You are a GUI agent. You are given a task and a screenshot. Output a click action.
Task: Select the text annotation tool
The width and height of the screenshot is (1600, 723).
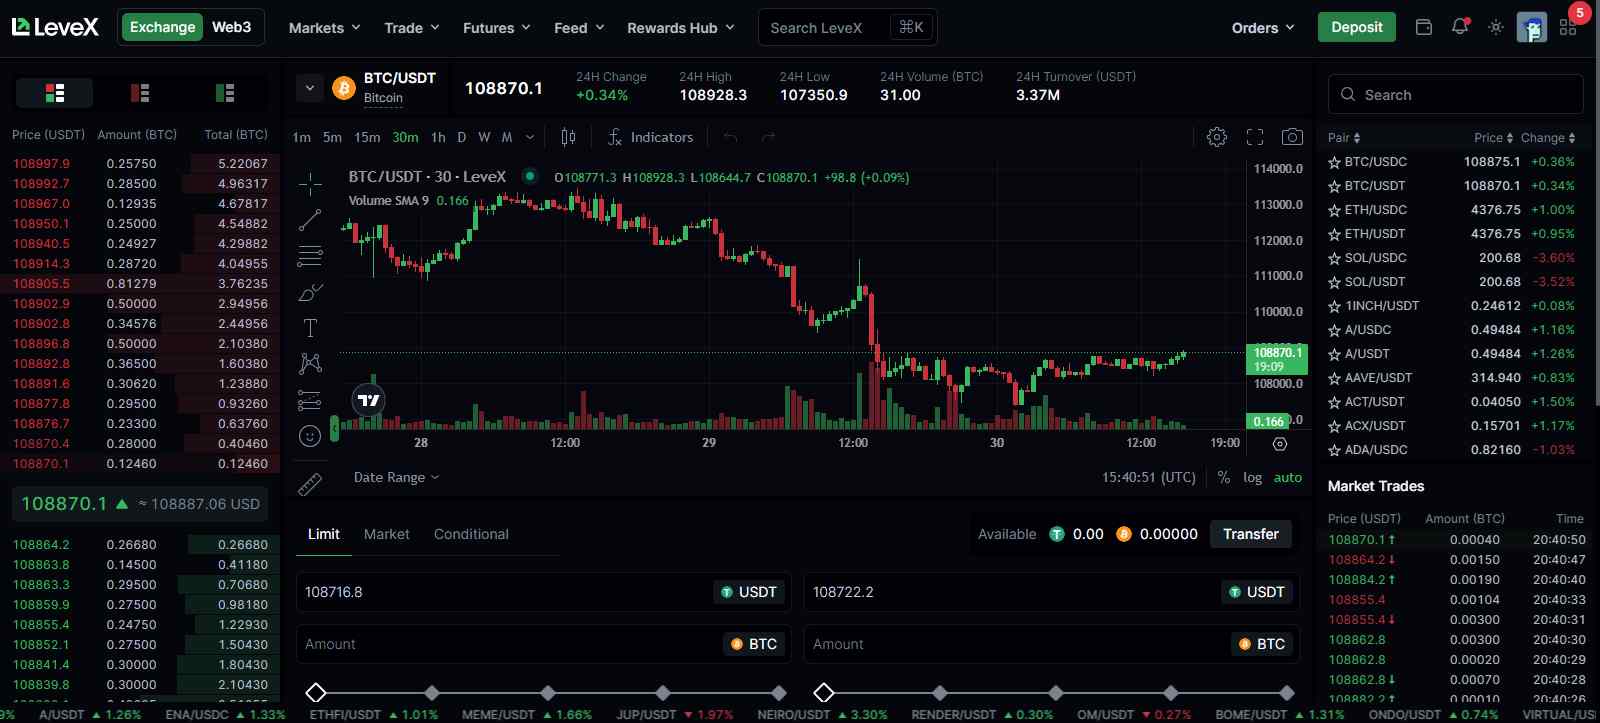point(310,328)
